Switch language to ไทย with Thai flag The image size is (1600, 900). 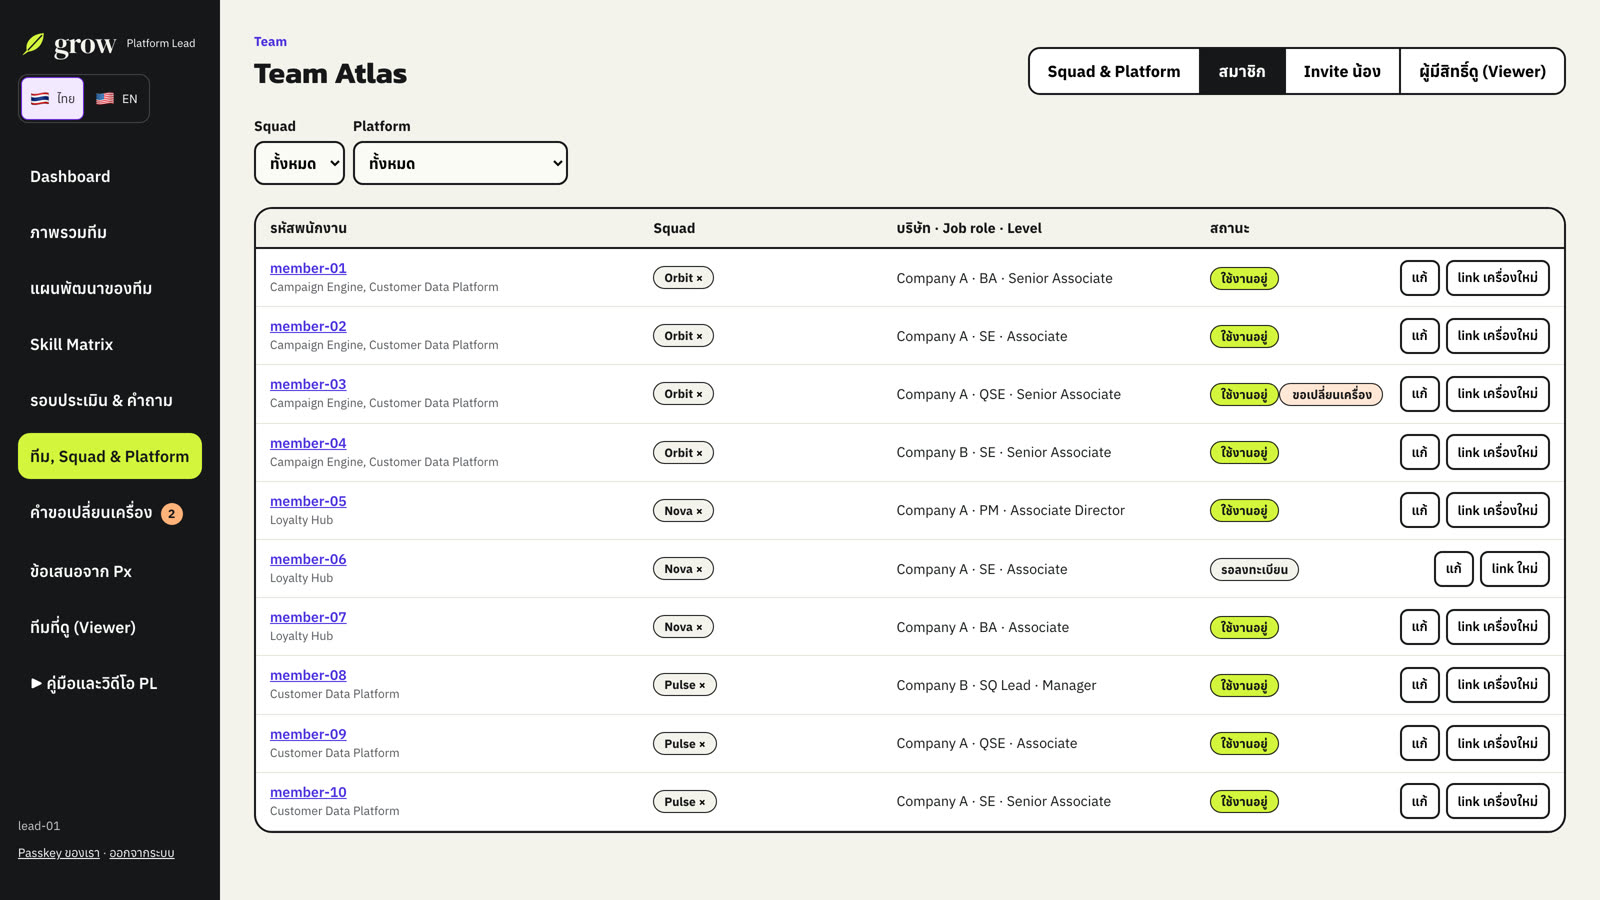(53, 98)
